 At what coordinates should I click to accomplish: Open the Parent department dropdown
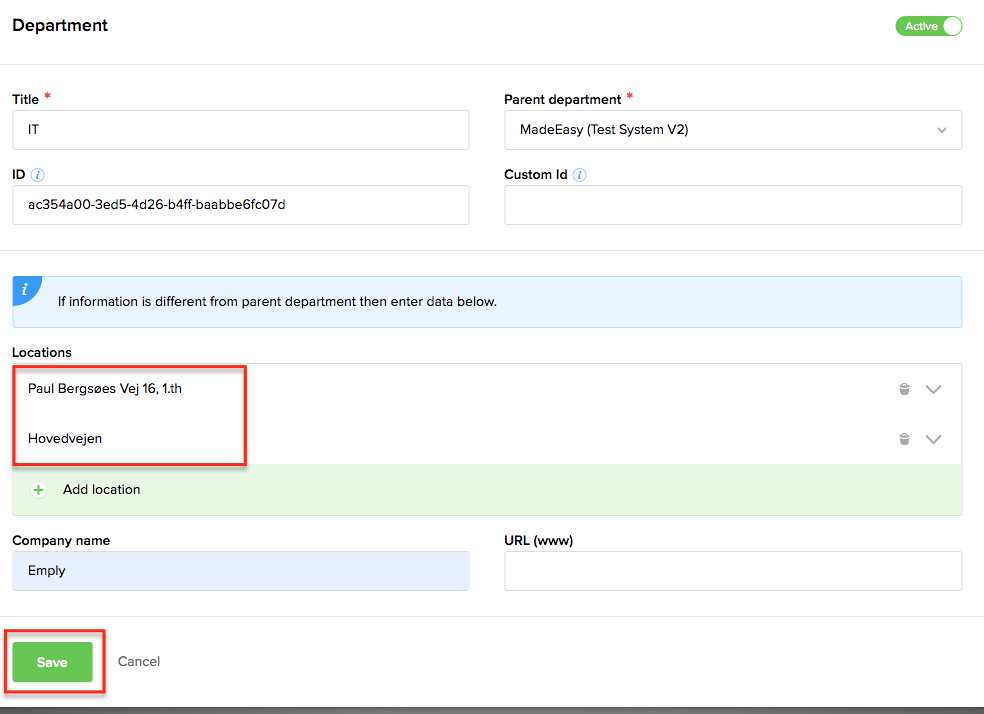click(732, 130)
